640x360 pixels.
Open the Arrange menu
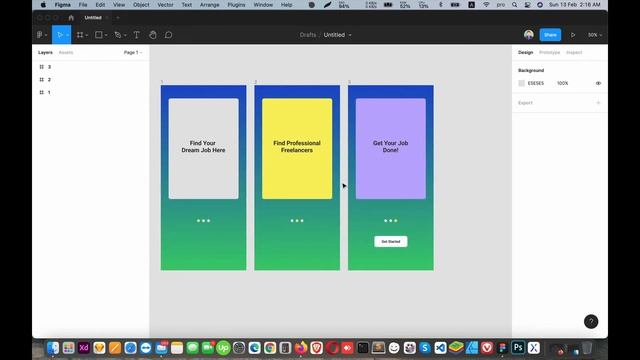(x=209, y=5)
